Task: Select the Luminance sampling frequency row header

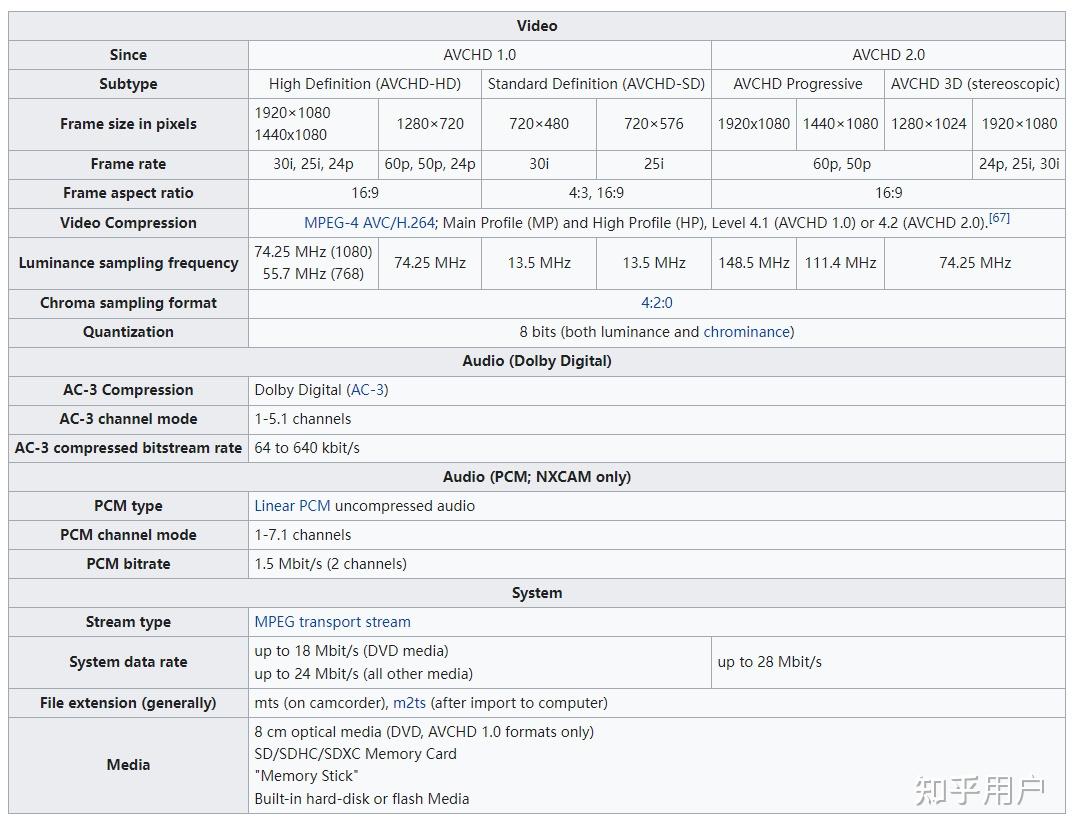Action: [128, 263]
